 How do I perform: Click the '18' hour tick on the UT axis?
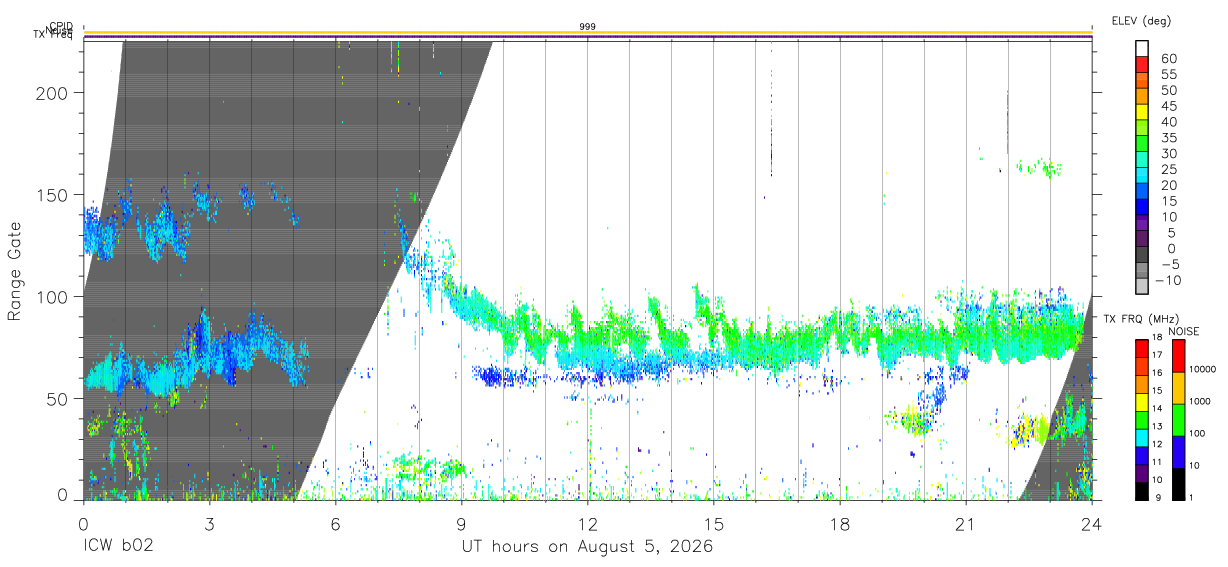840,524
